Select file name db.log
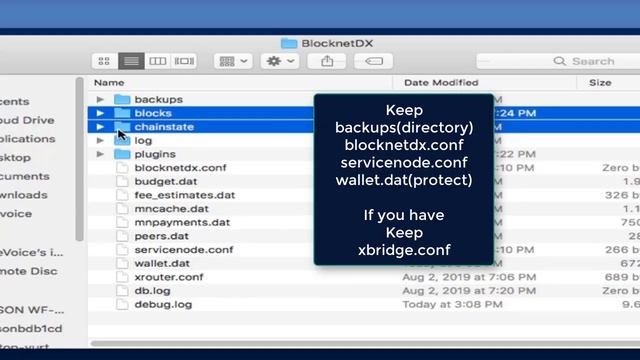 [x=152, y=291]
